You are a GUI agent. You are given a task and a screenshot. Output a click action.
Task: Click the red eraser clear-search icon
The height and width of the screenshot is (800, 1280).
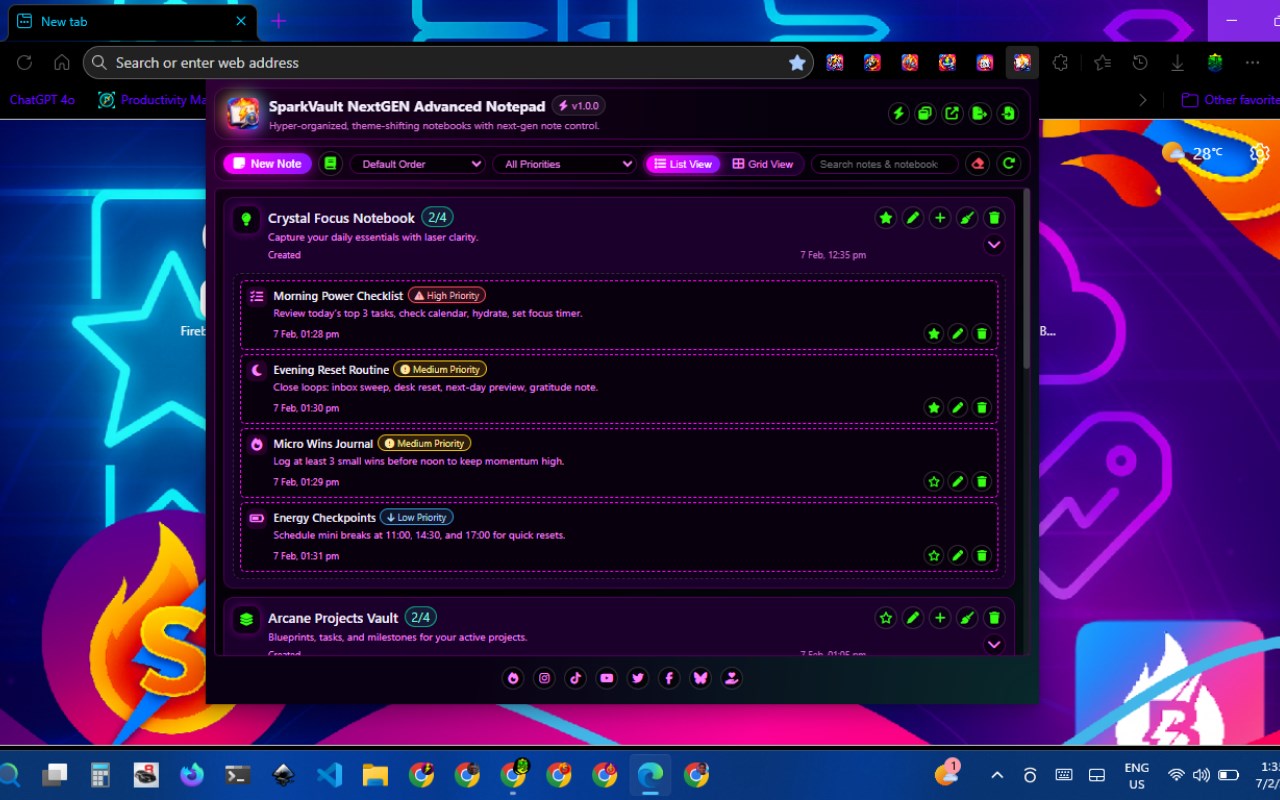[978, 164]
